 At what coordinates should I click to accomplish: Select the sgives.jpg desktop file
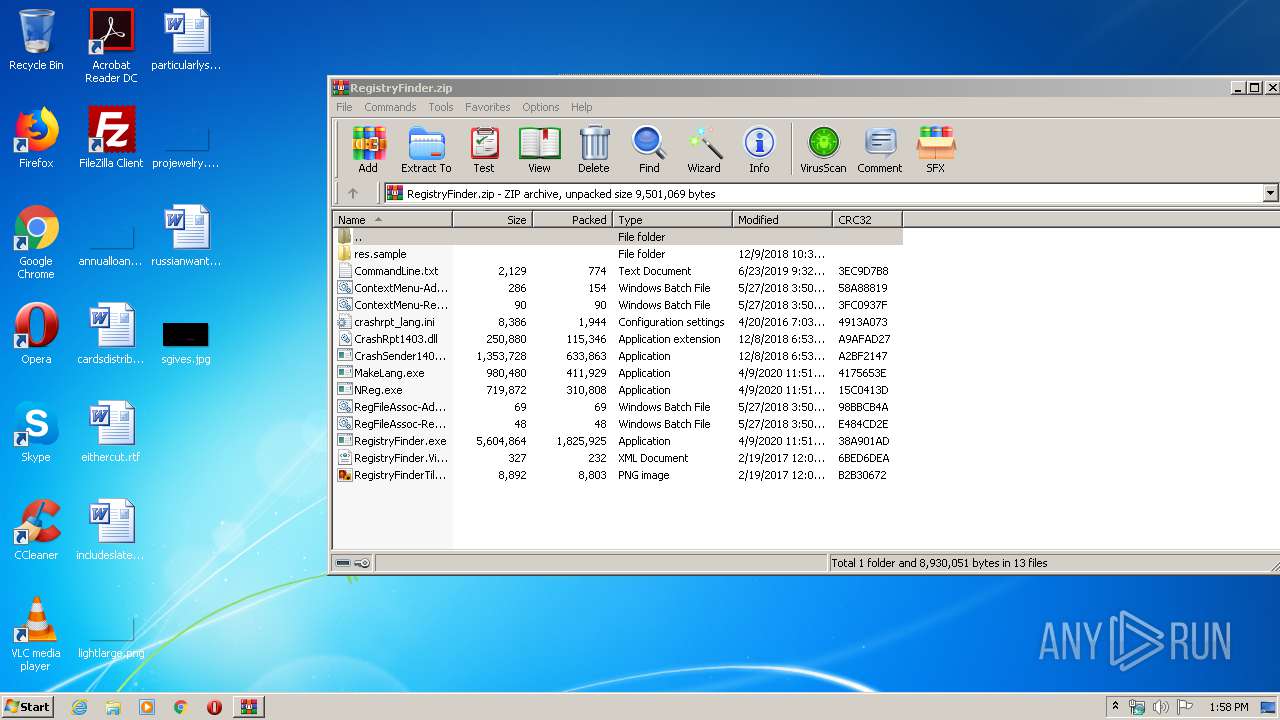point(186,341)
